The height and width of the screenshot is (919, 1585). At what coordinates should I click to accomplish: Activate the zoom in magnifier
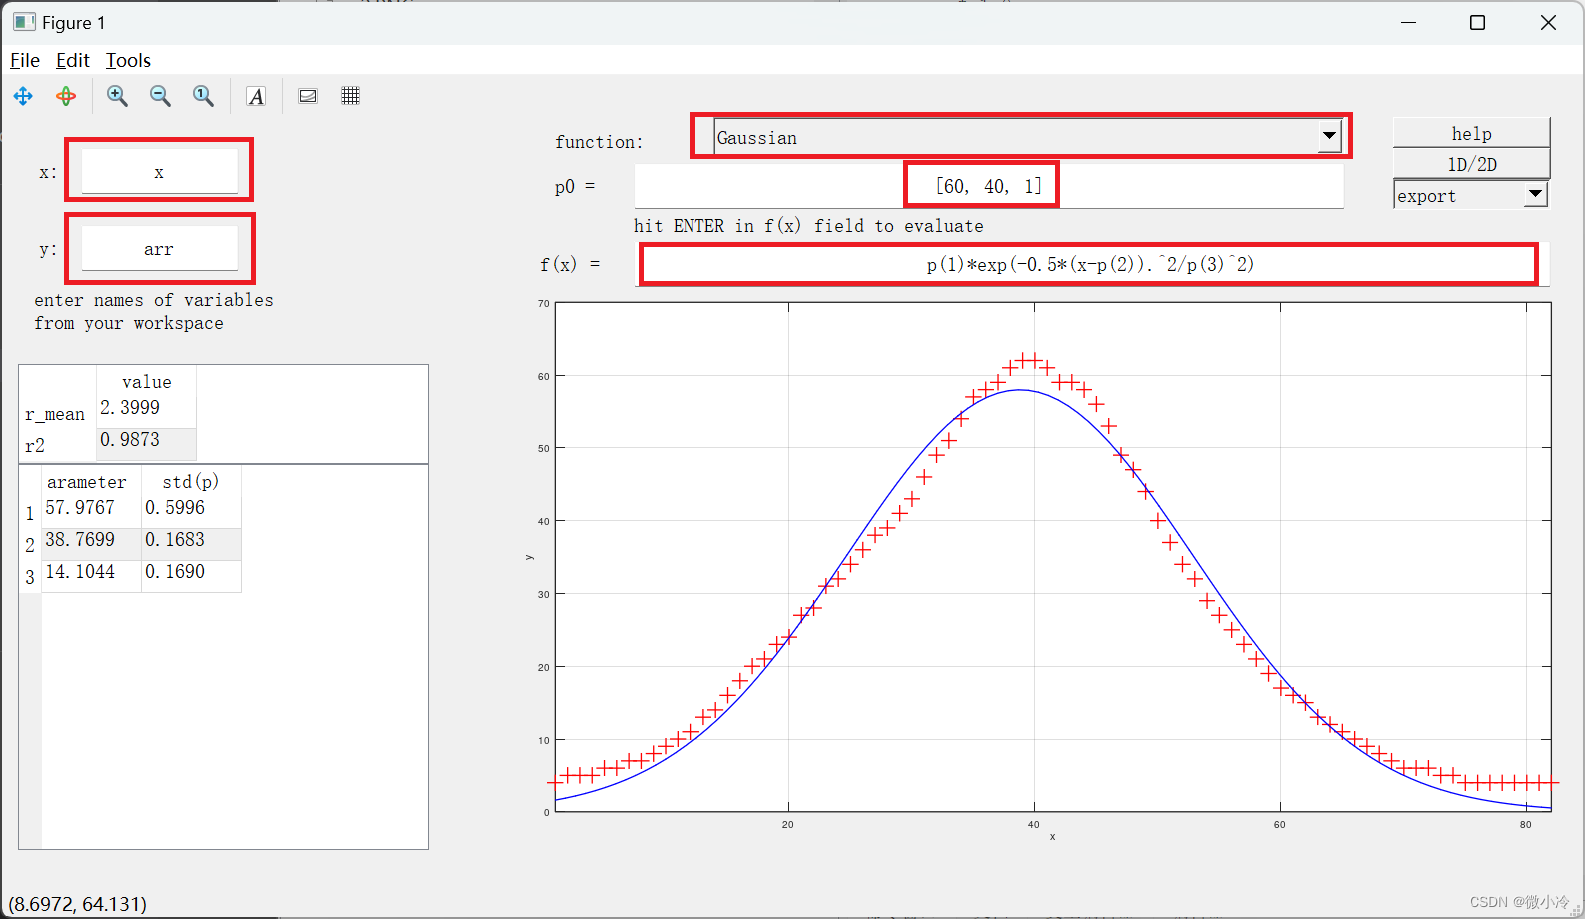118,96
